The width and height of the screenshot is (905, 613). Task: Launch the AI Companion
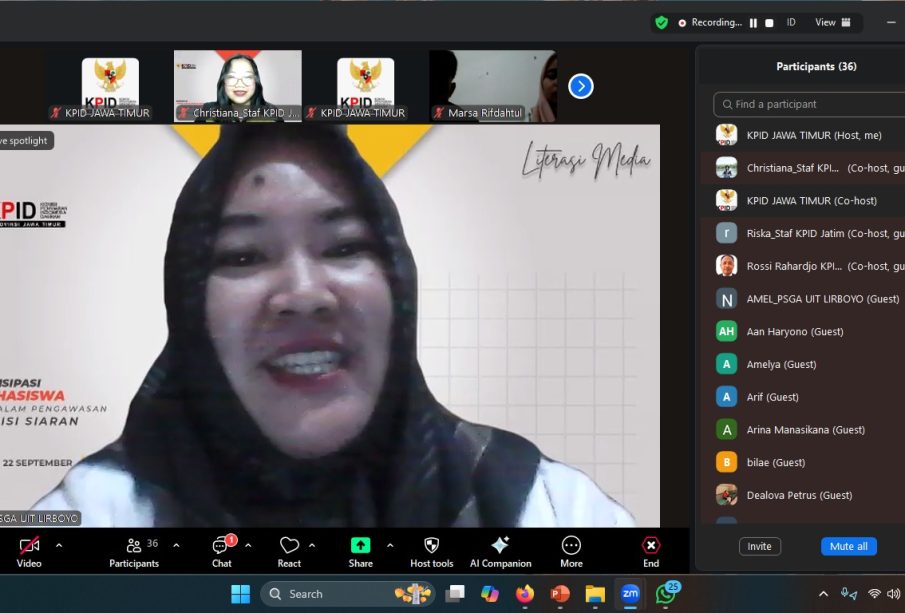point(500,546)
